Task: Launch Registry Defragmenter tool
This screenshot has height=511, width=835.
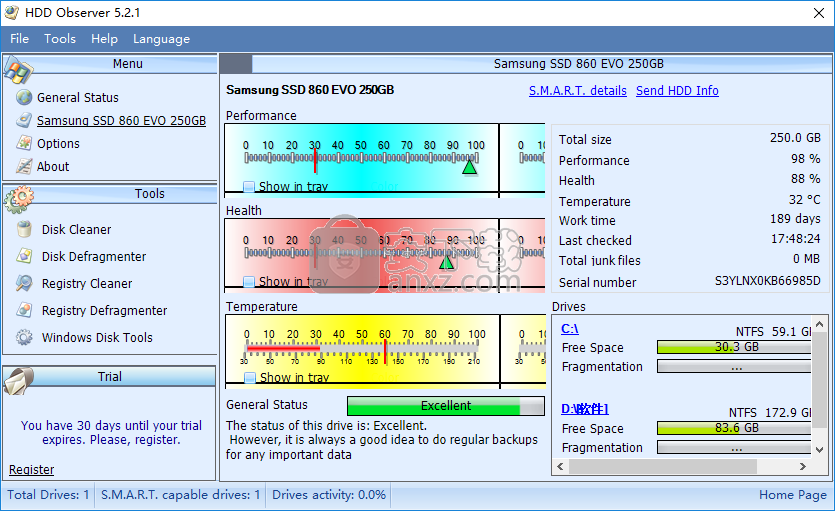Action: [x=104, y=310]
